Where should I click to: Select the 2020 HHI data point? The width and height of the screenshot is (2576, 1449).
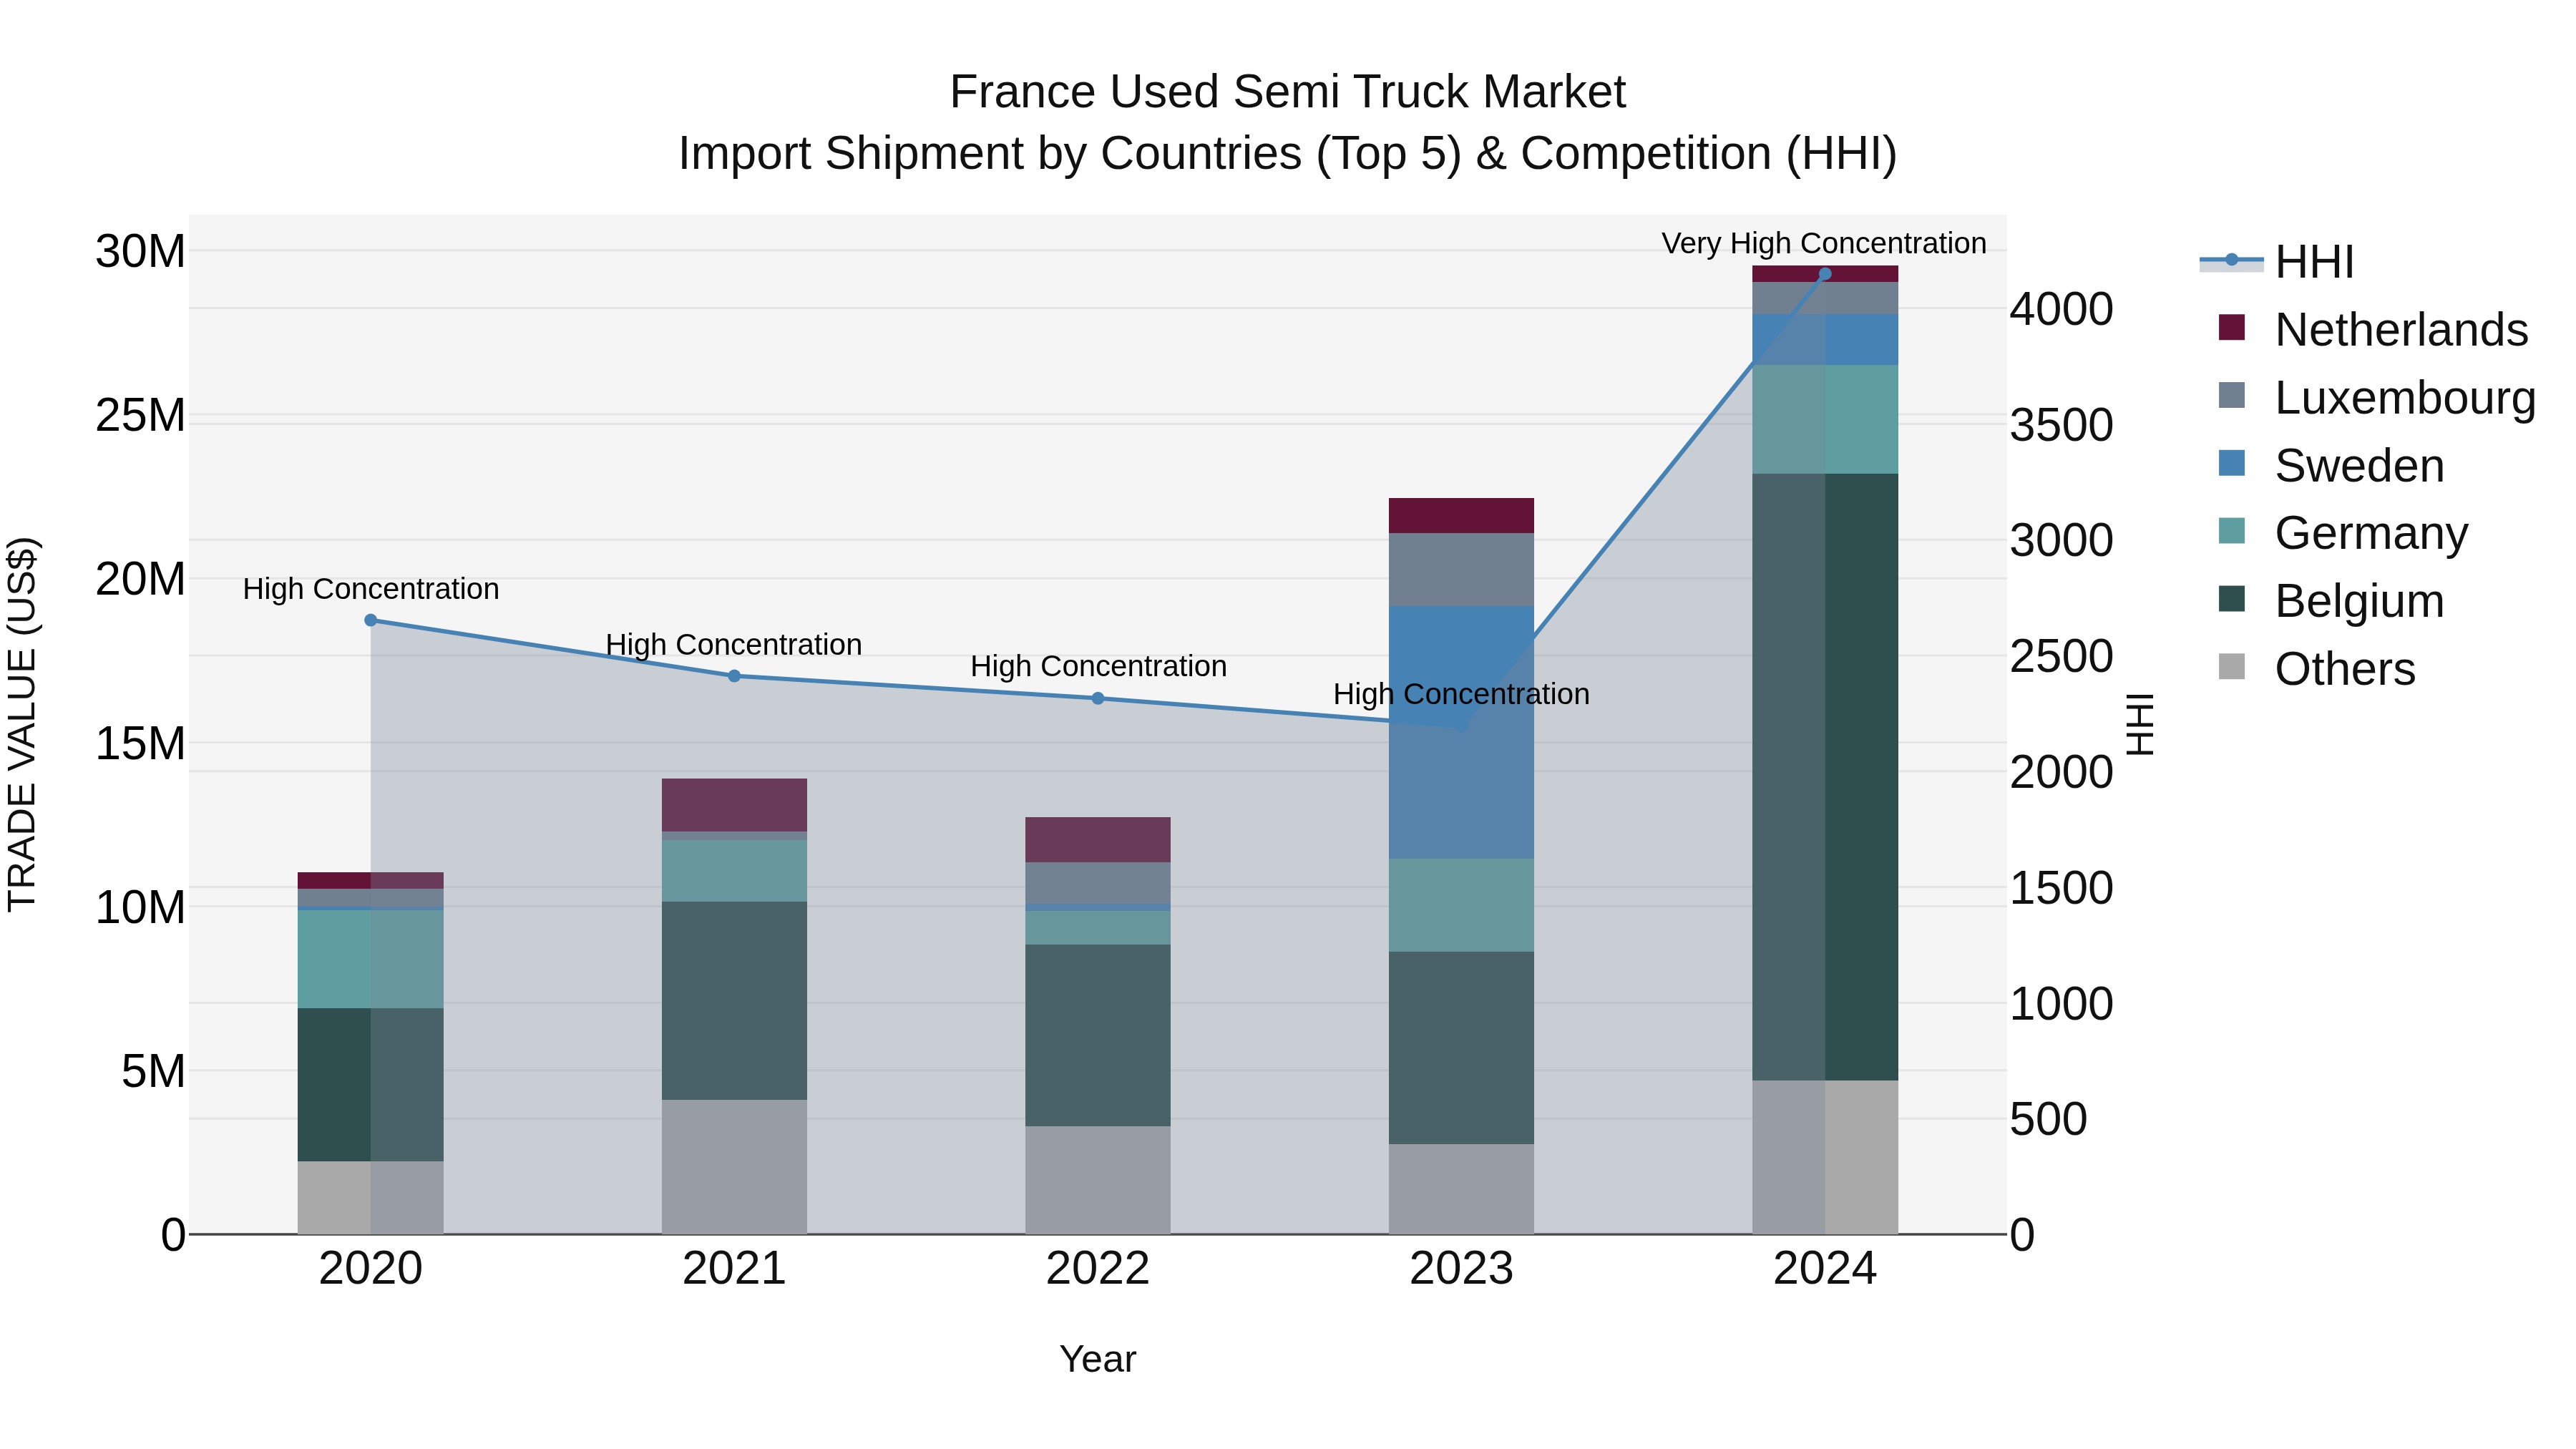pyautogui.click(x=371, y=620)
